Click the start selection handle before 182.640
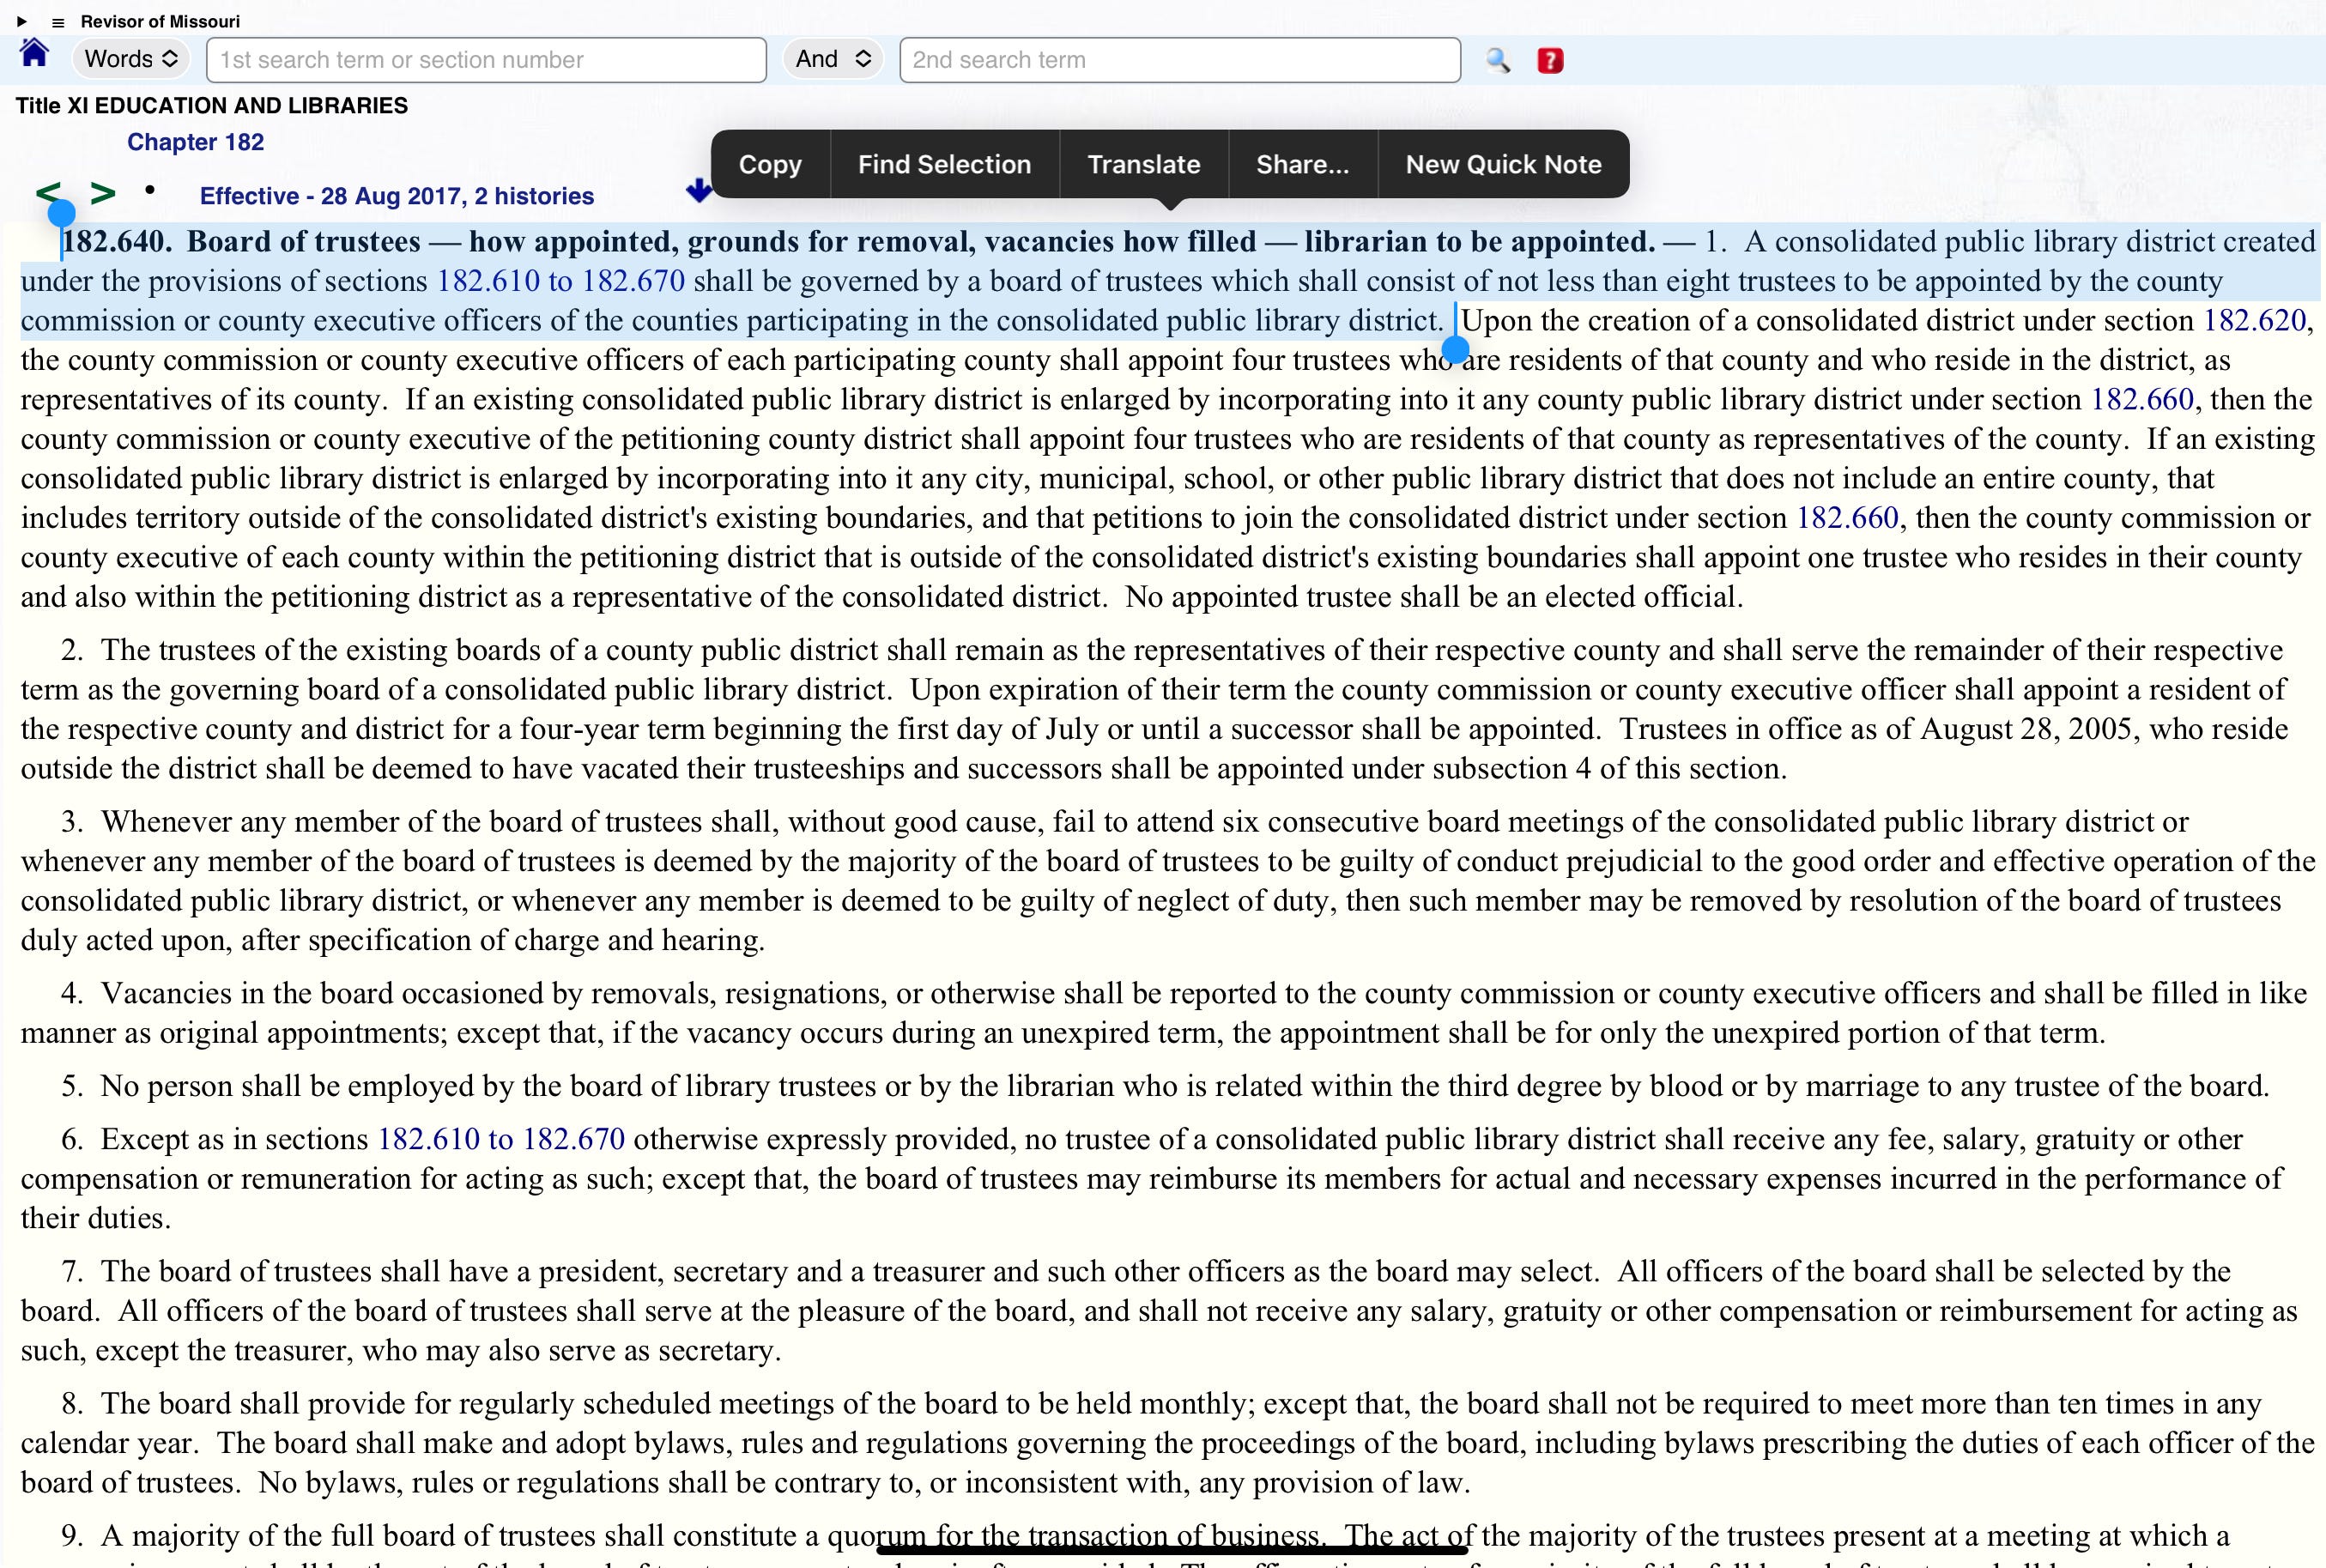2326x1568 pixels. [x=61, y=213]
